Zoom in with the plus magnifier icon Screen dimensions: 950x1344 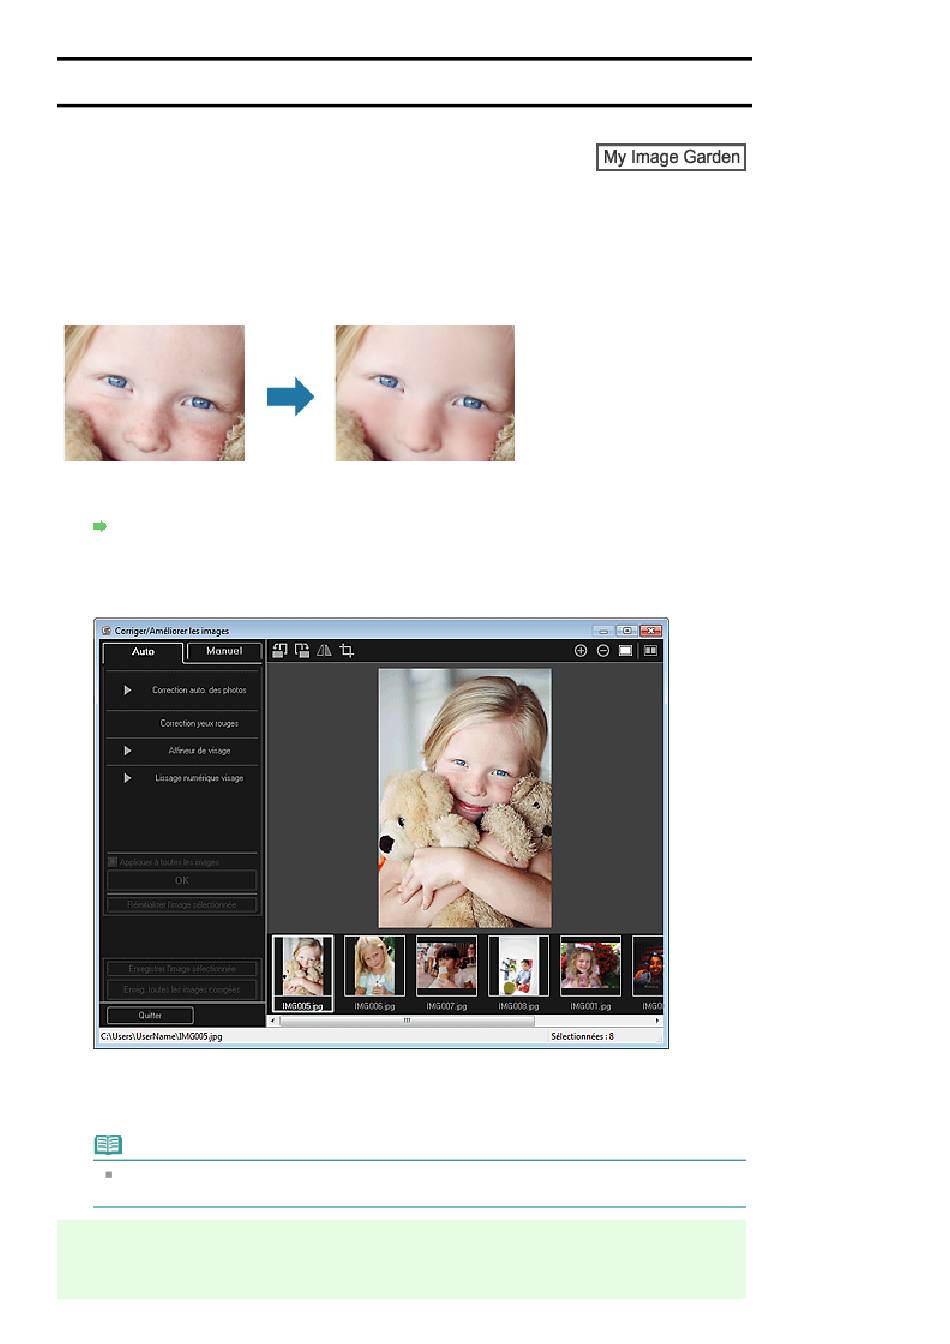(581, 651)
